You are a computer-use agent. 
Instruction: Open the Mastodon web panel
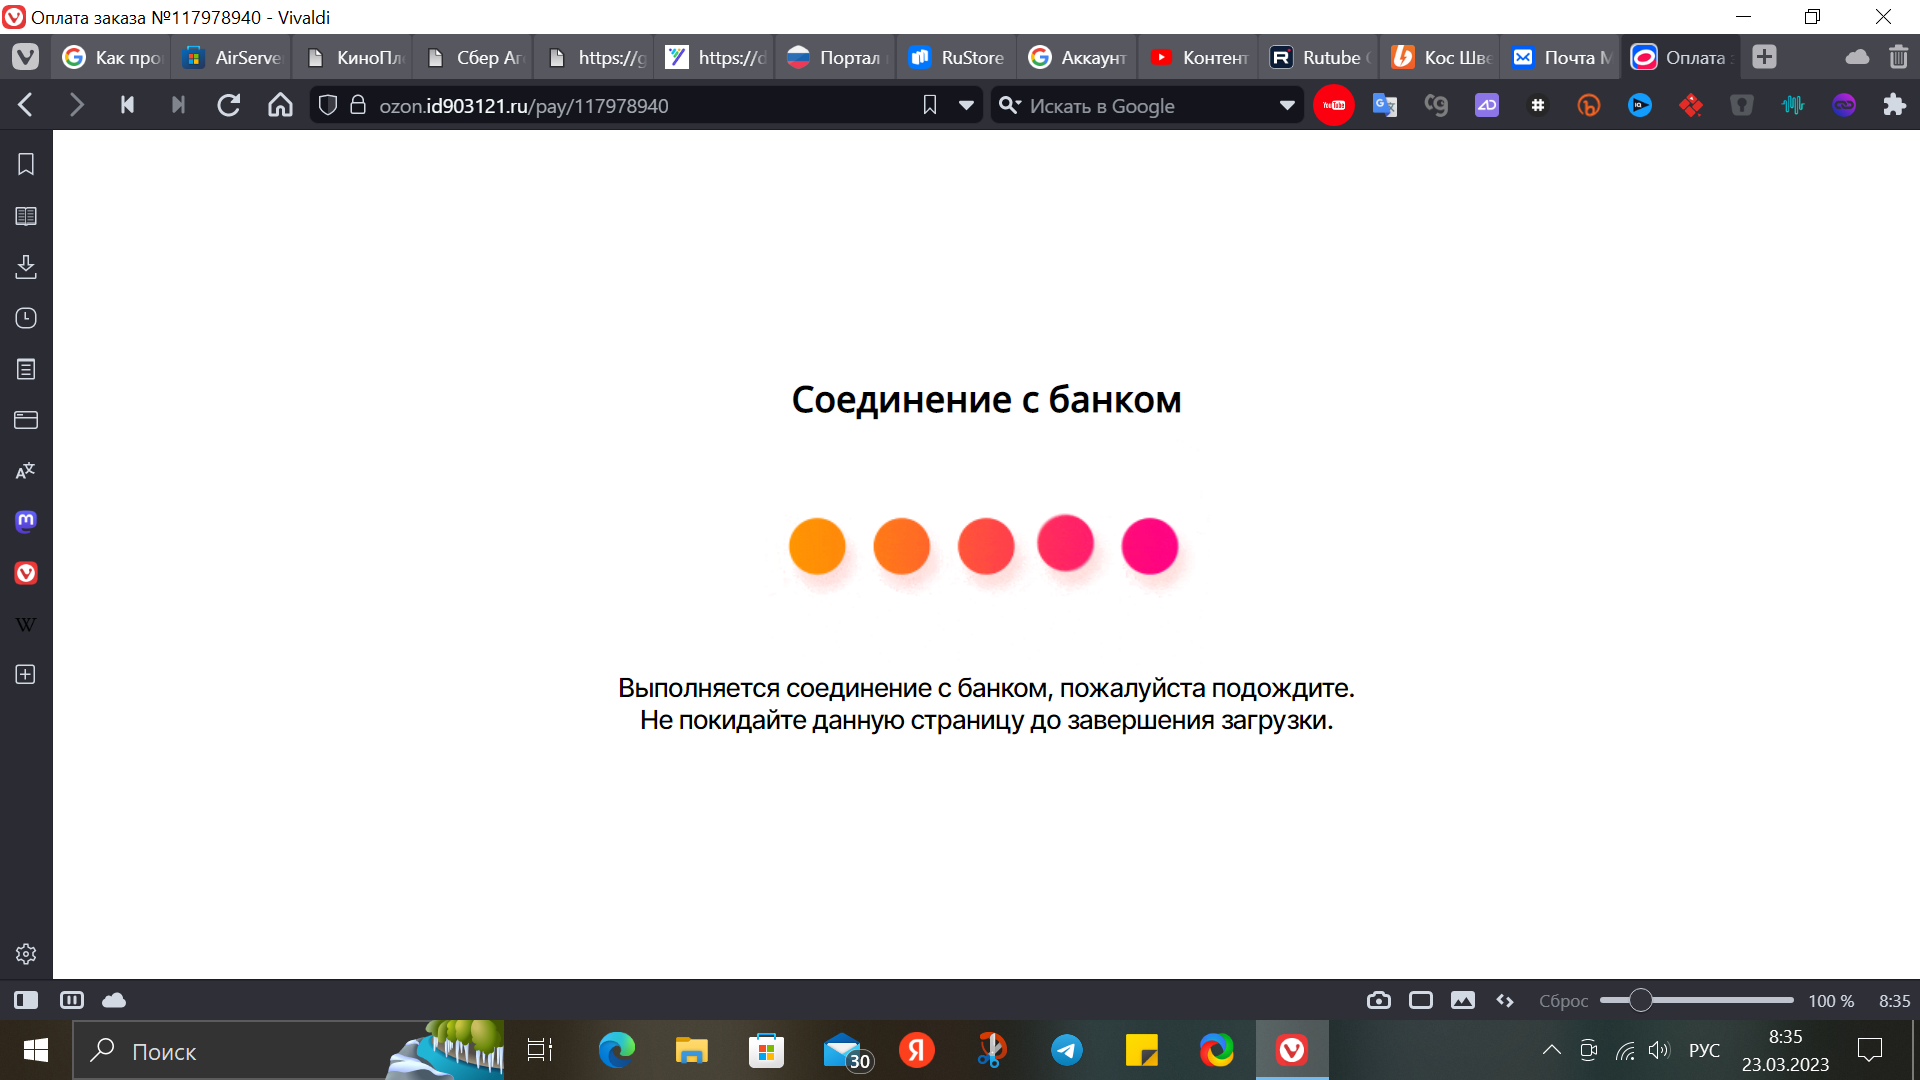[x=25, y=521]
